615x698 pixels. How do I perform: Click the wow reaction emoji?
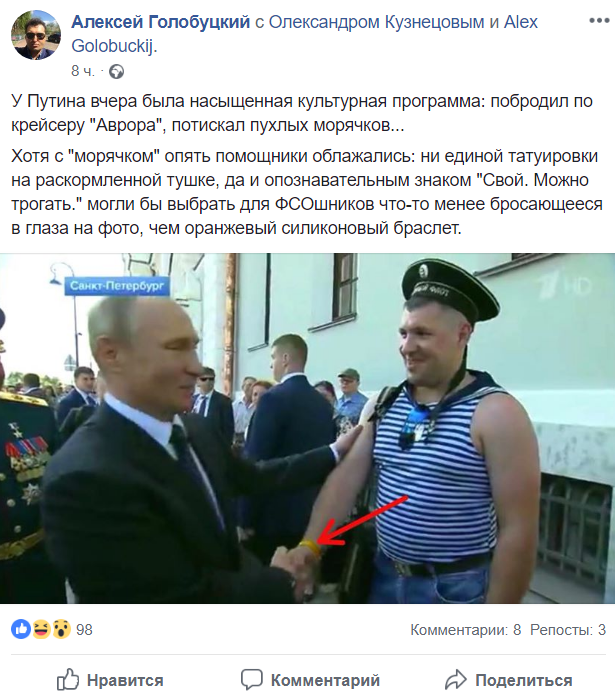(61, 629)
